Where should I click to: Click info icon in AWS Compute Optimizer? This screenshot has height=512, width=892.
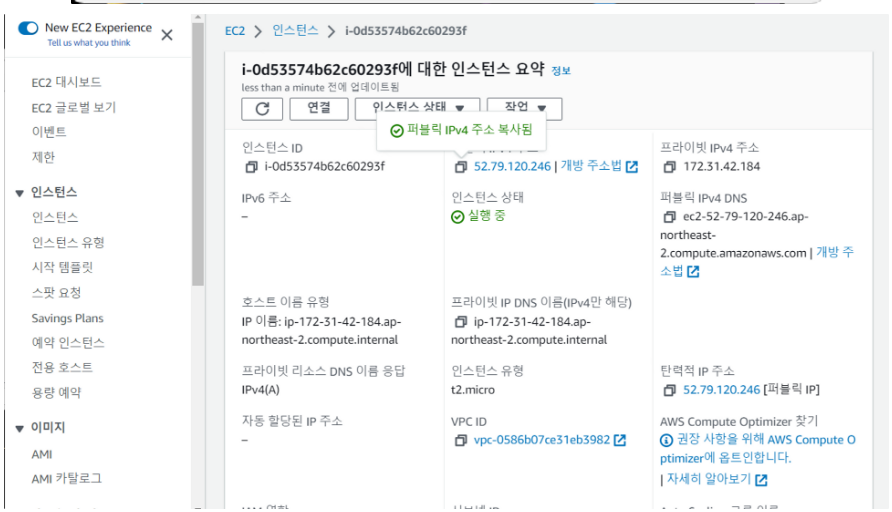pyautogui.click(x=666, y=440)
